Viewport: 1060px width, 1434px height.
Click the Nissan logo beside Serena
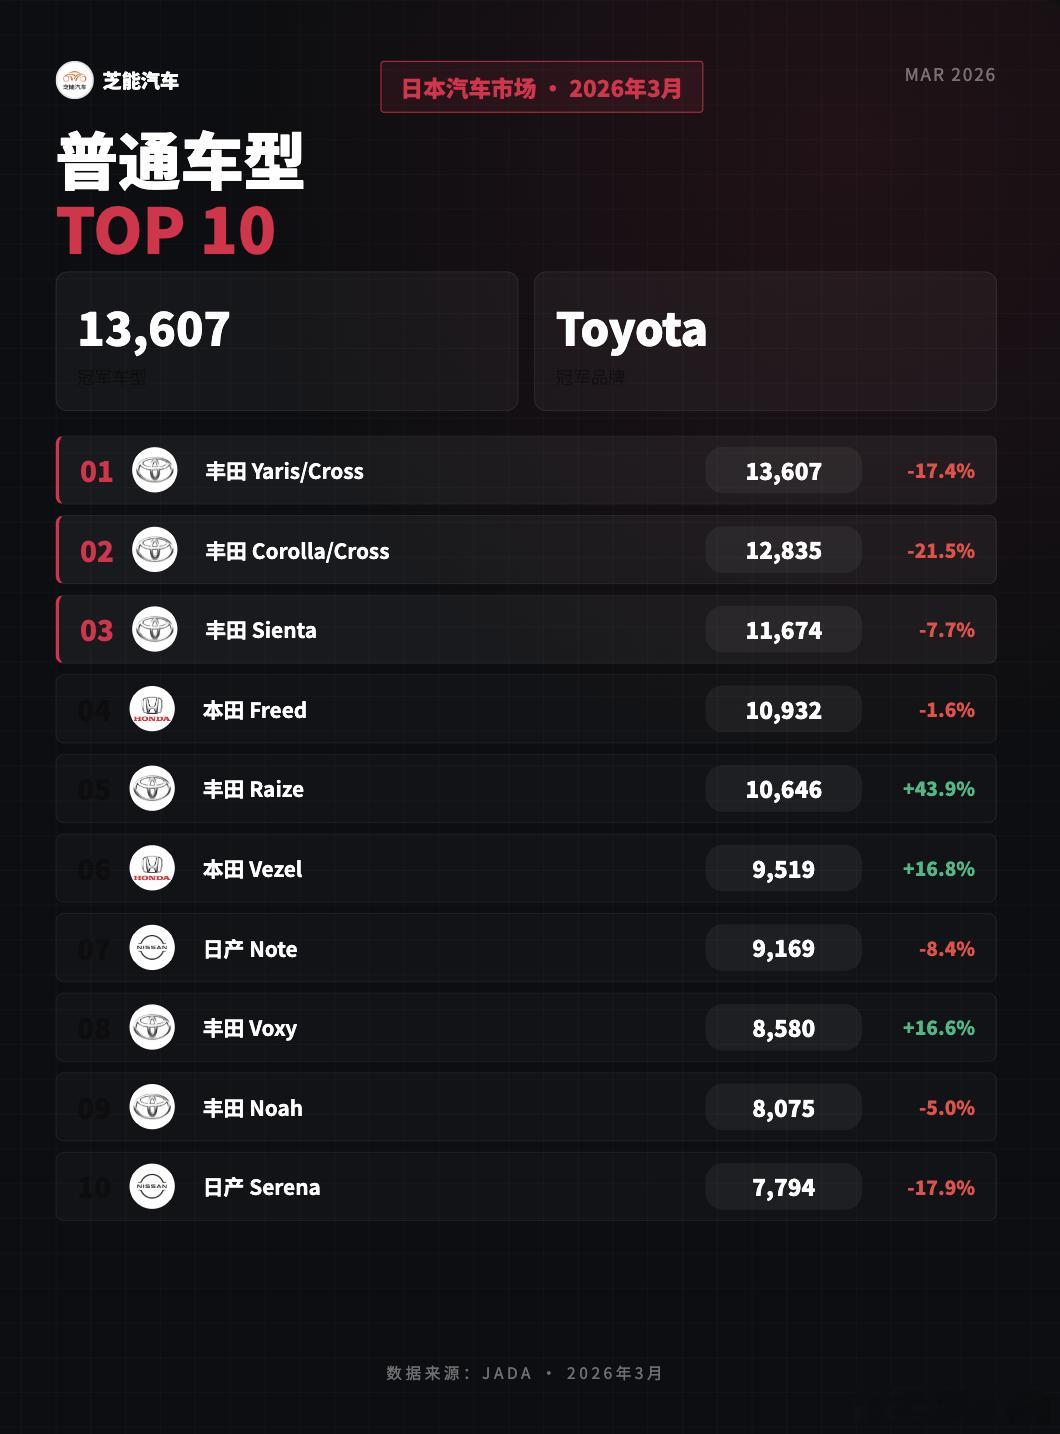[152, 1187]
